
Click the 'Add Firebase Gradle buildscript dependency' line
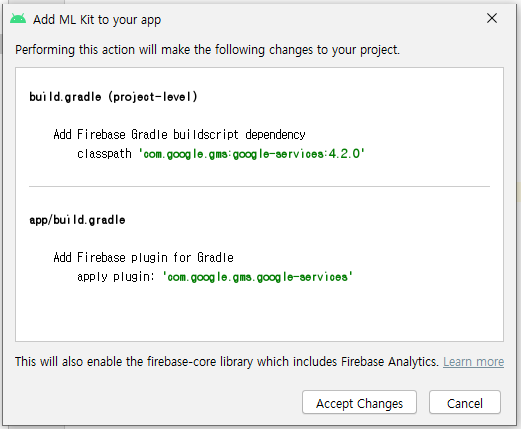pyautogui.click(x=179, y=134)
